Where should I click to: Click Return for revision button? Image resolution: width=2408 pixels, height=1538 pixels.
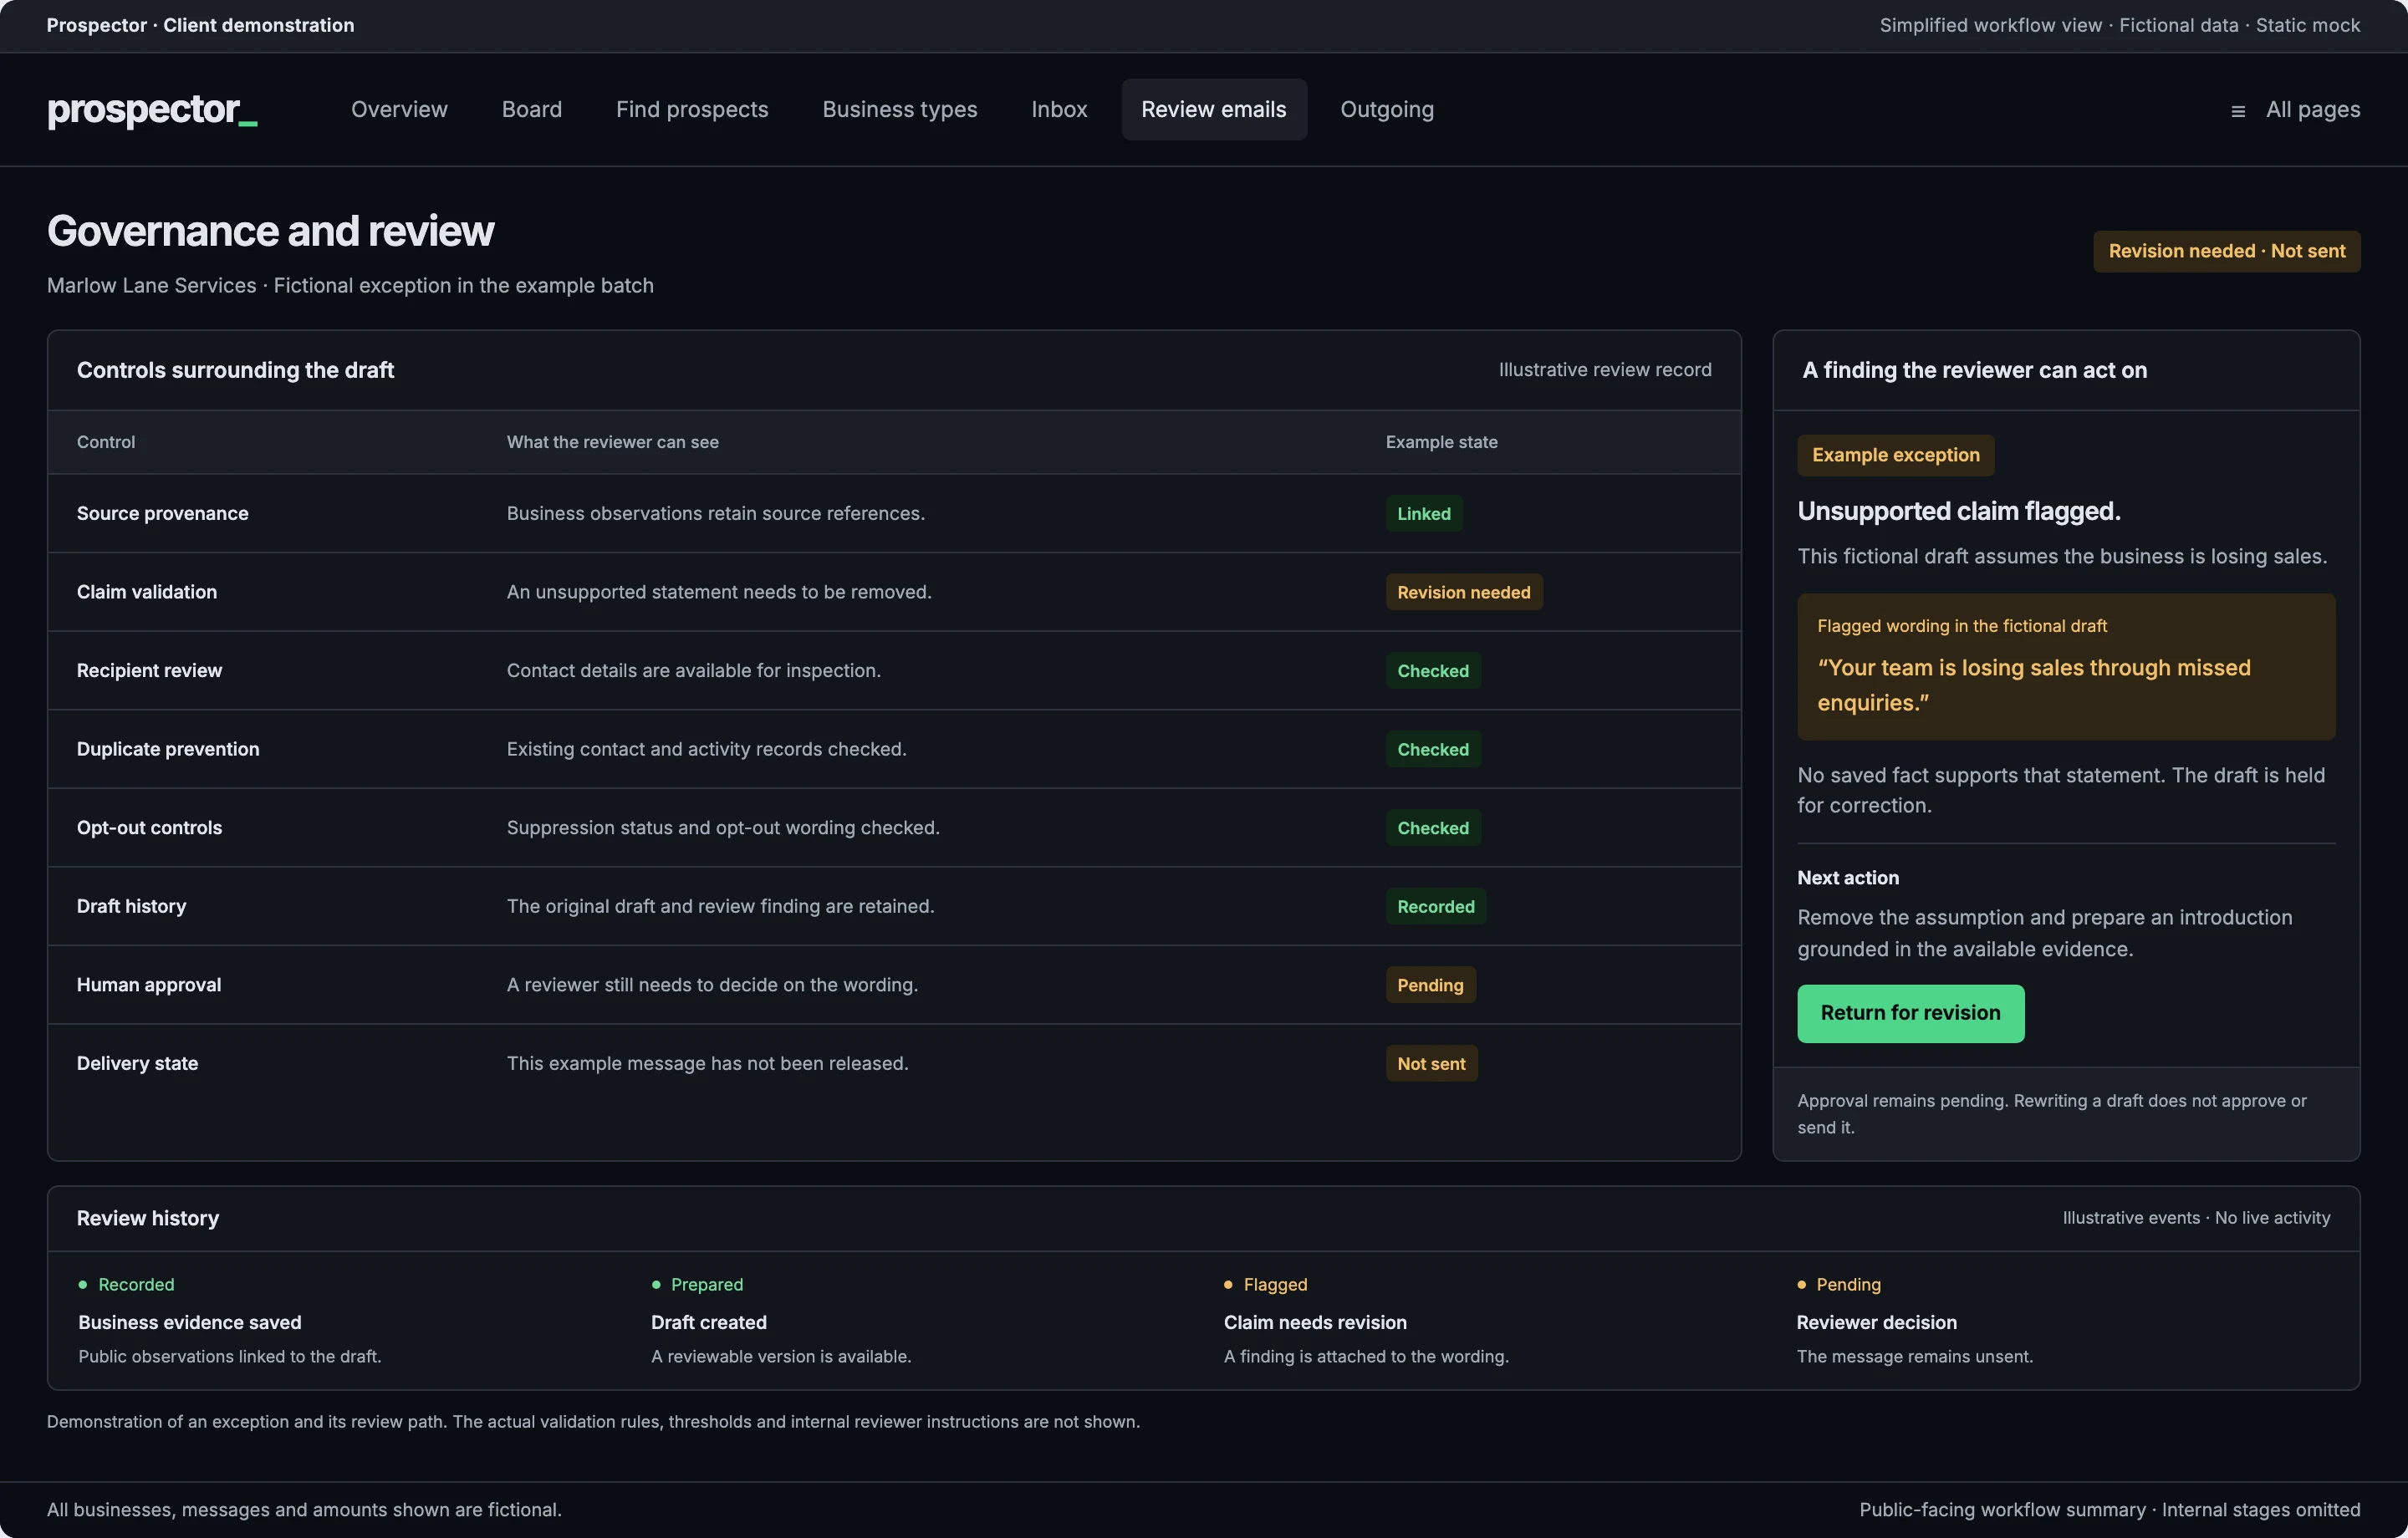click(x=1910, y=1013)
